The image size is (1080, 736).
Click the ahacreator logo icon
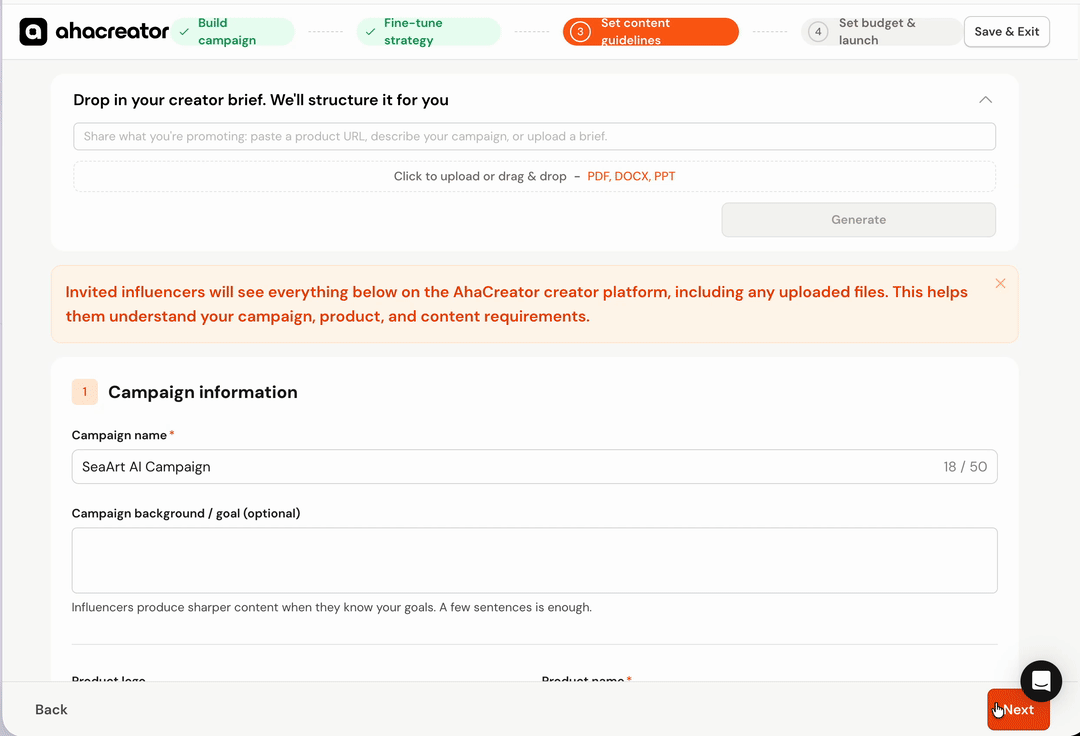click(33, 32)
